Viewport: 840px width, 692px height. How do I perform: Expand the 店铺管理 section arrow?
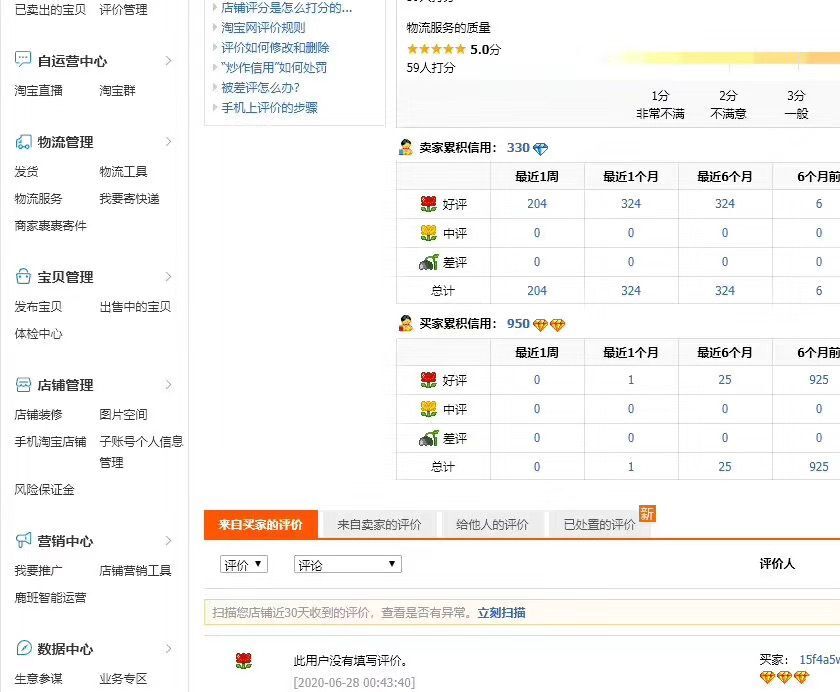(169, 385)
